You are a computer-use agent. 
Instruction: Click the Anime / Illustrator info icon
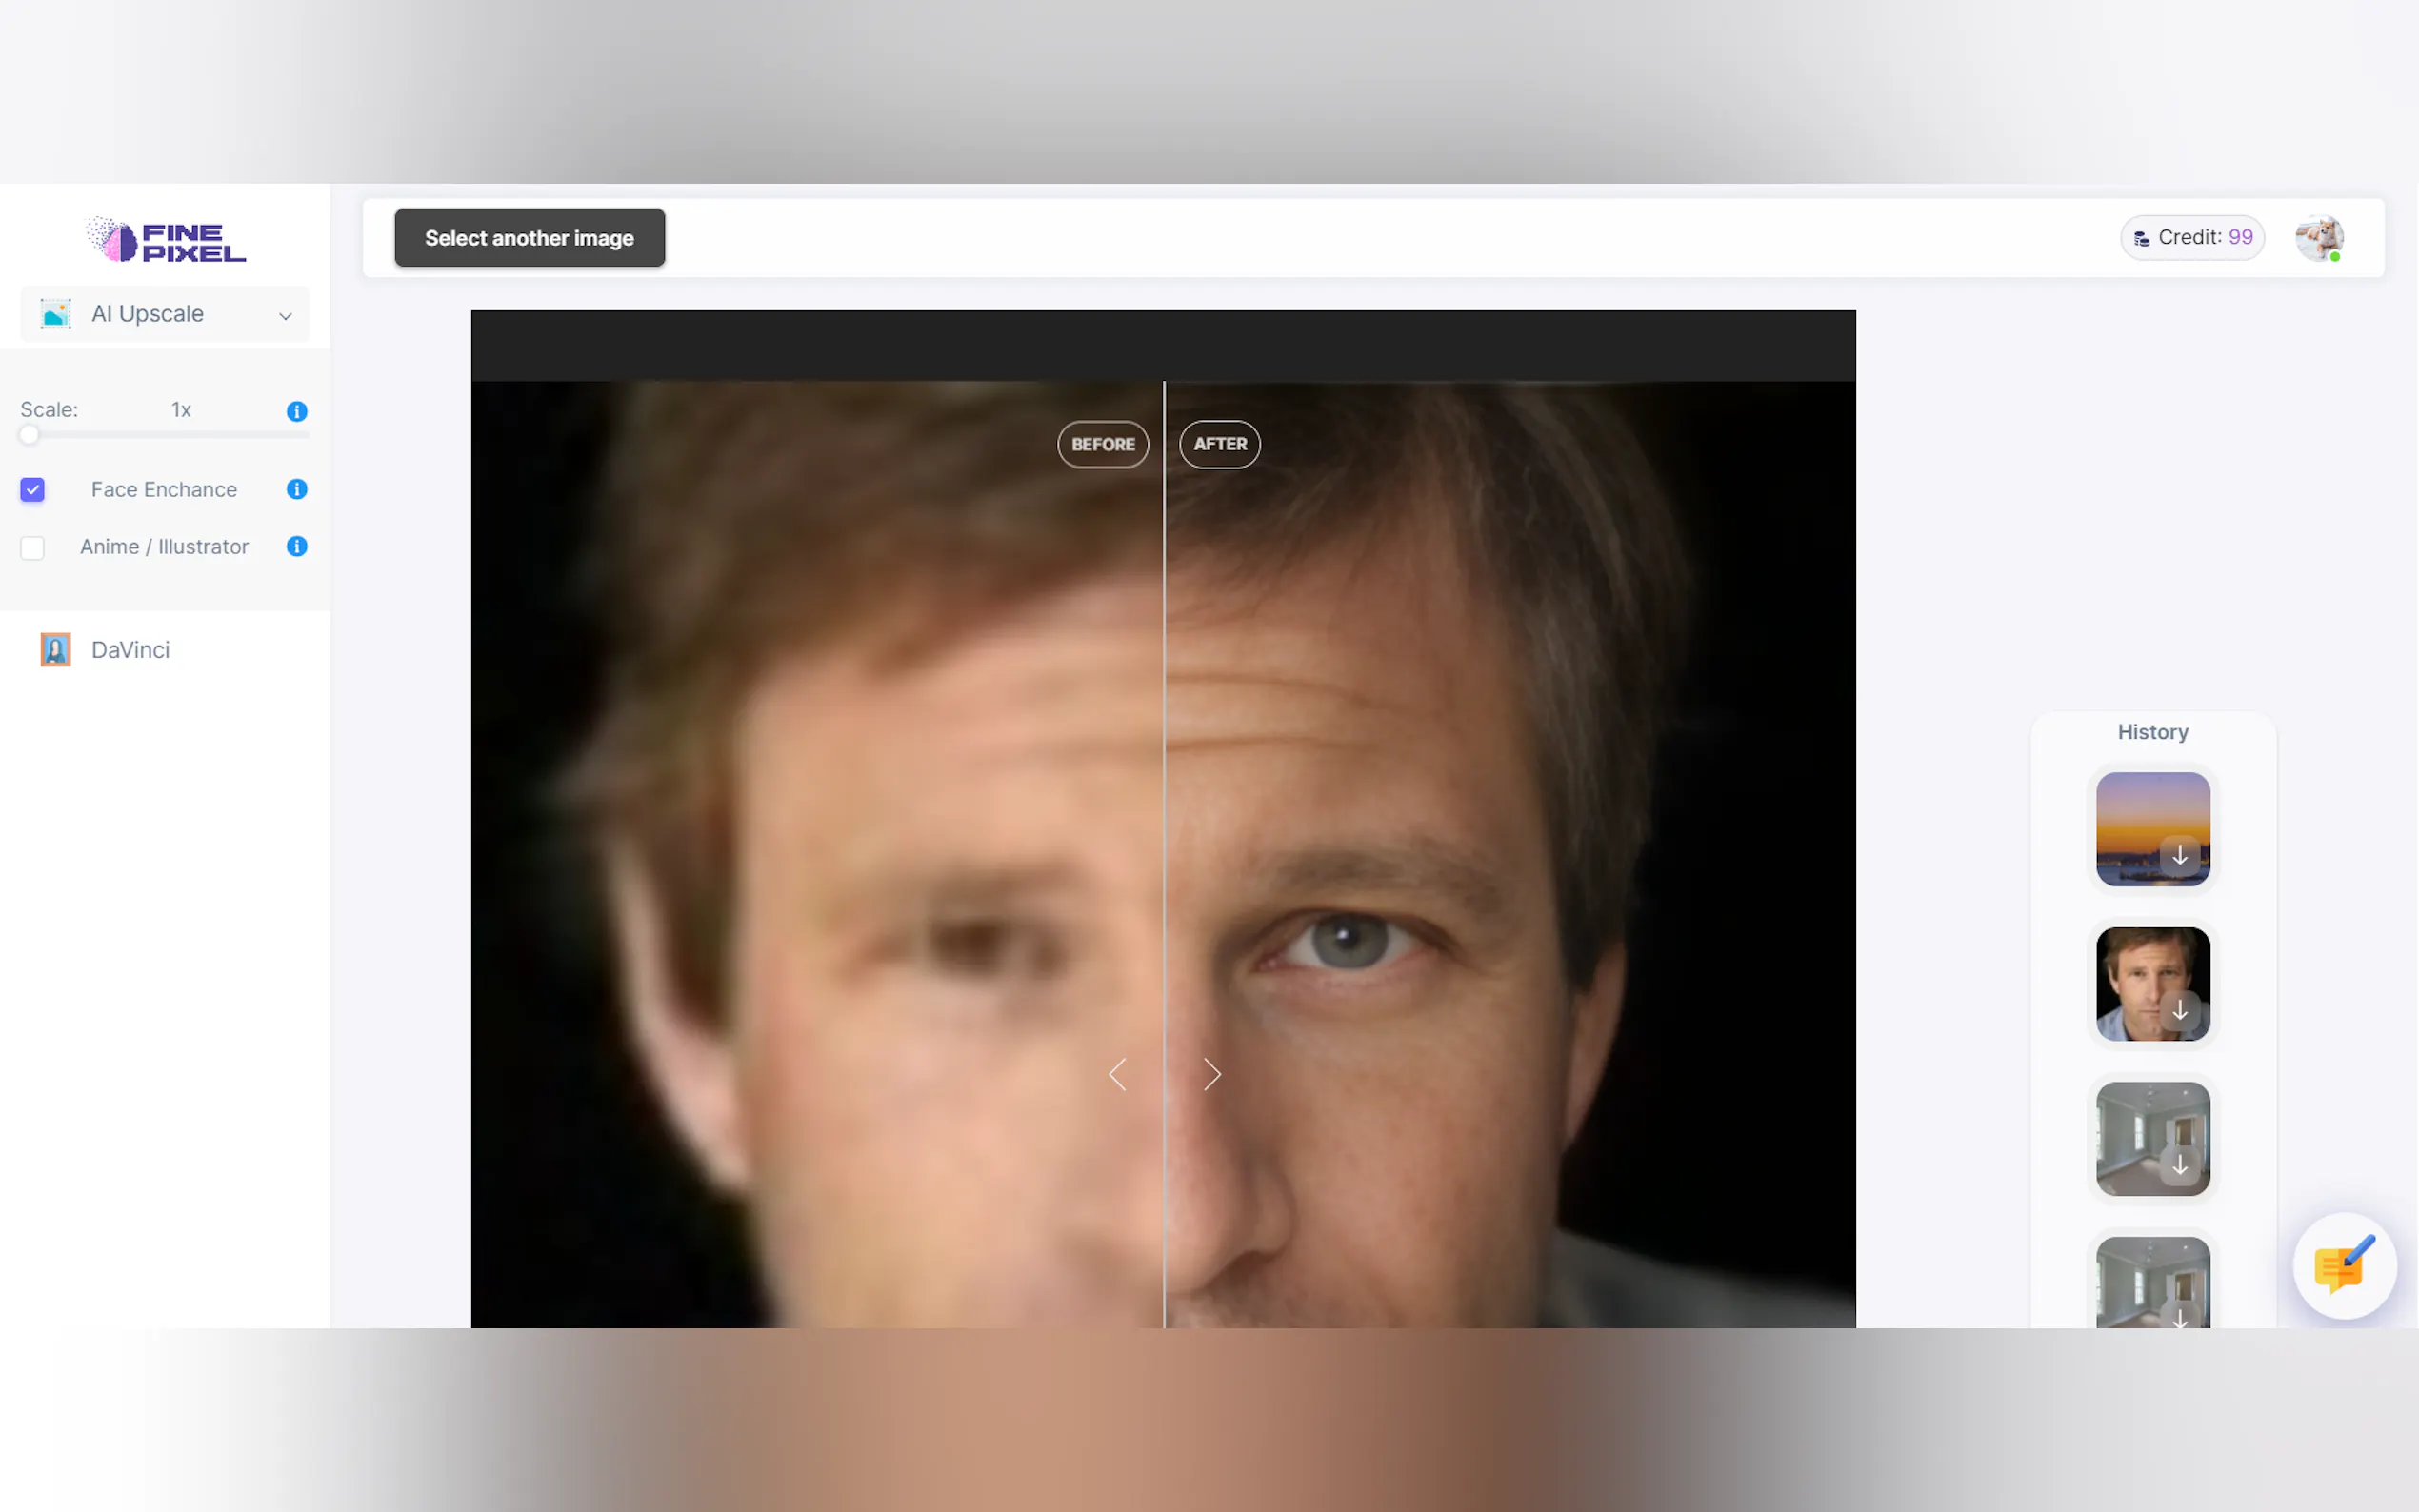coord(297,546)
